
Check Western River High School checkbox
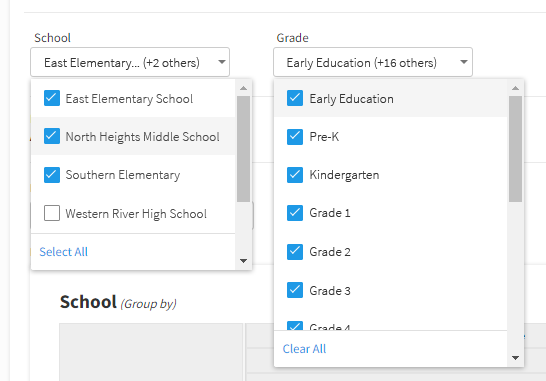click(52, 213)
